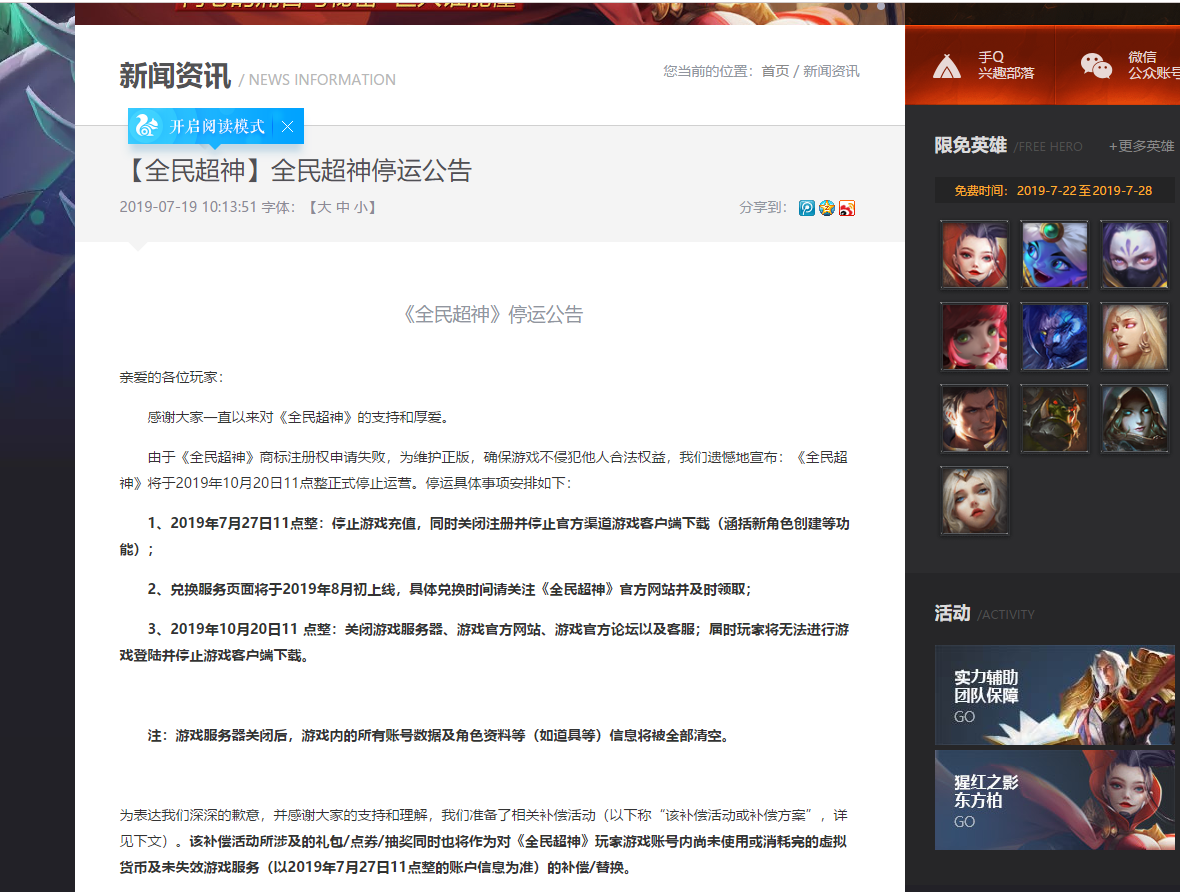Viewport: 1180px width, 892px height.
Task: Open 猩红之影 东方柏 activity banner
Action: [1054, 799]
